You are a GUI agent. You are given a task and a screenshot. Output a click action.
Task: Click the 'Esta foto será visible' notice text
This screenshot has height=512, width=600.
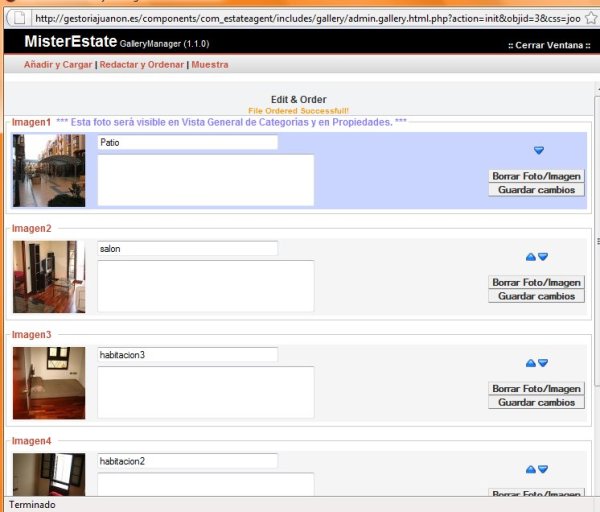232,122
